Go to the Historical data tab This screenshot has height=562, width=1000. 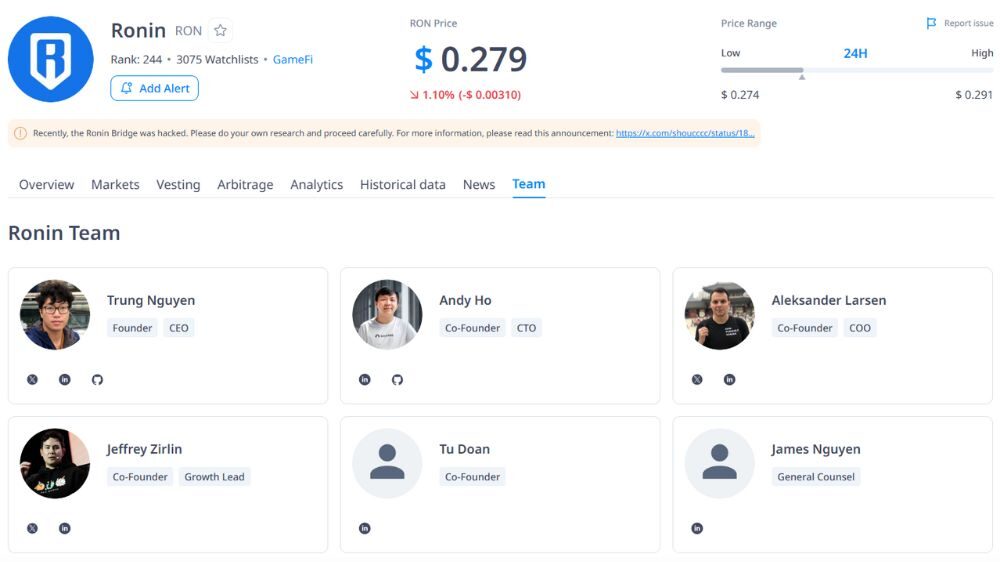(x=403, y=185)
